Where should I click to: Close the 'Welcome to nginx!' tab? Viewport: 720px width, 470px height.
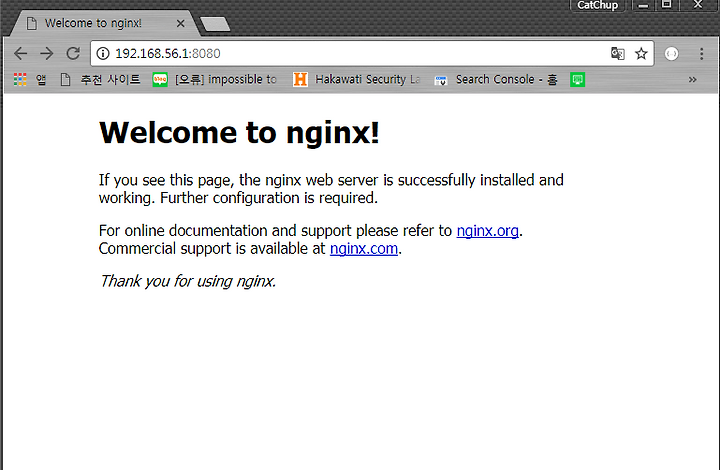coord(180,23)
